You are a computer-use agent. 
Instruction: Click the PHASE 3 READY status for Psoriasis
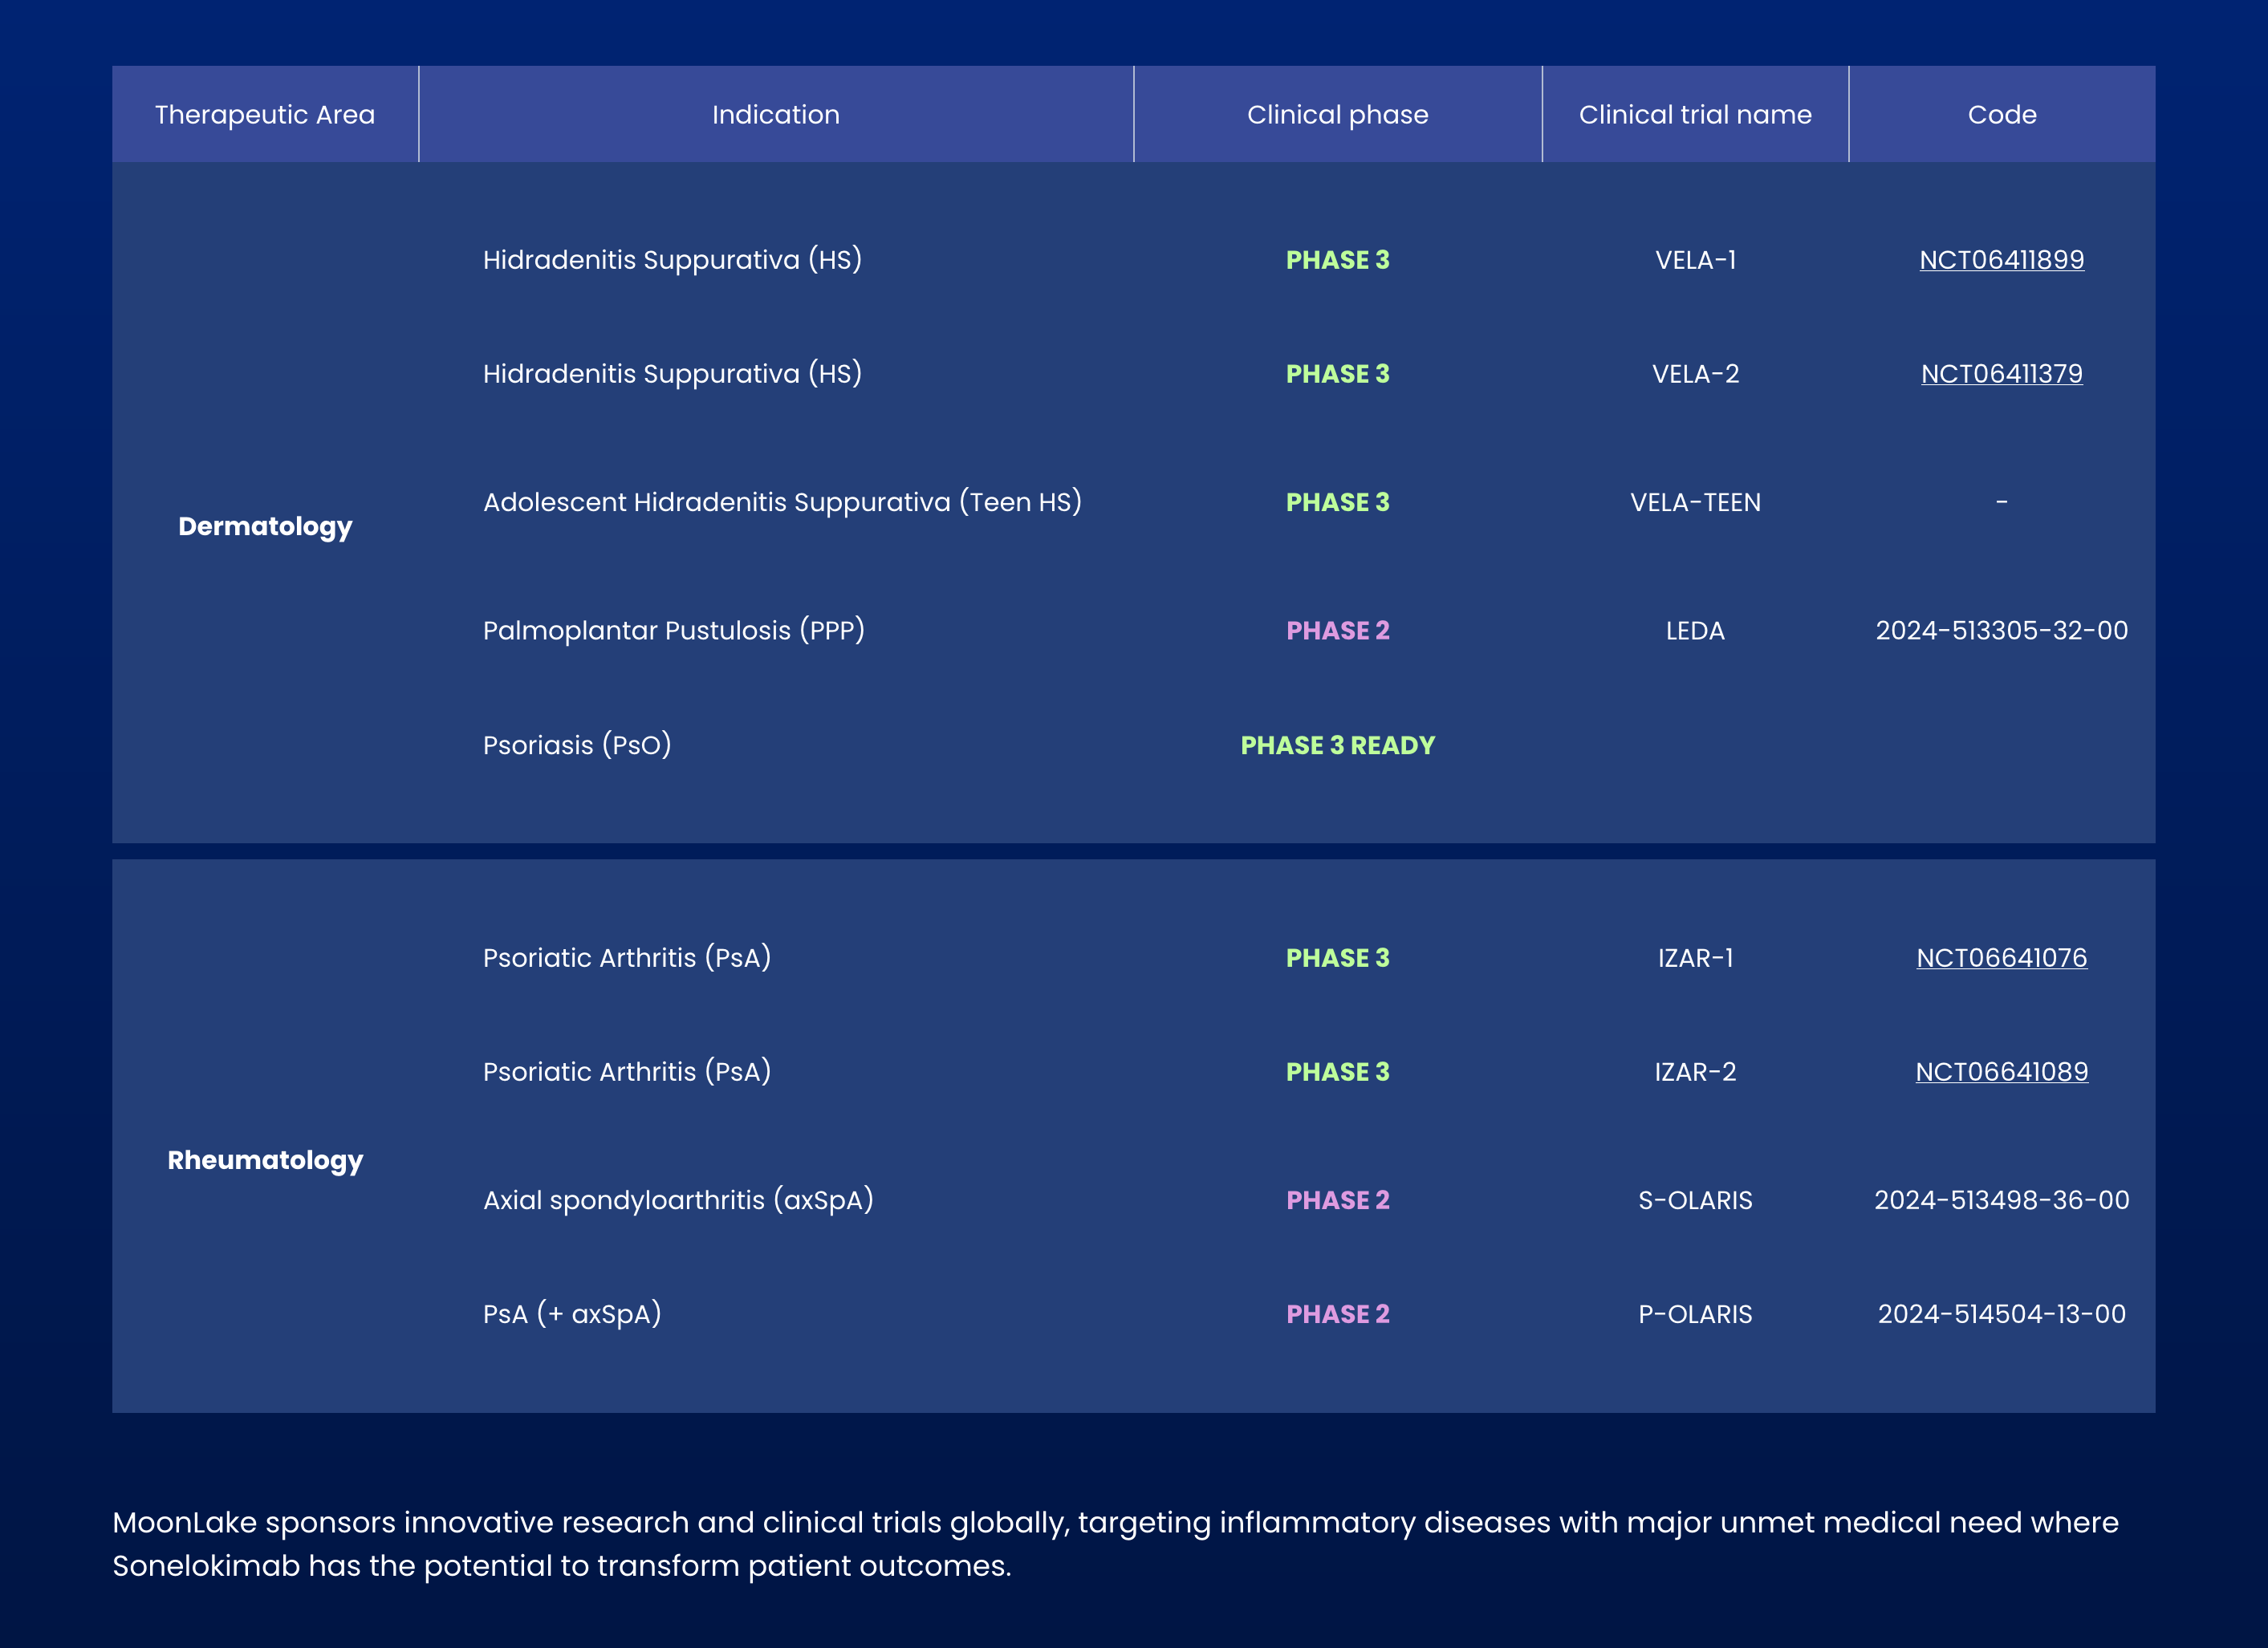[1337, 745]
